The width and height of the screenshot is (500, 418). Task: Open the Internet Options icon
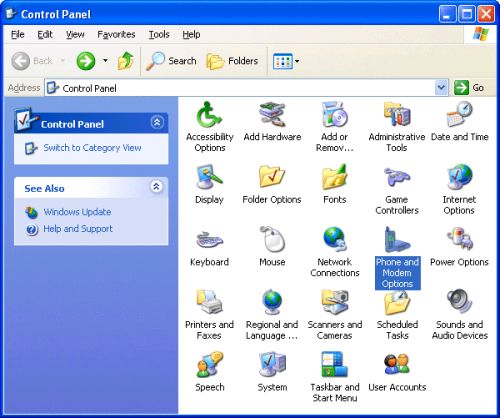tap(459, 177)
